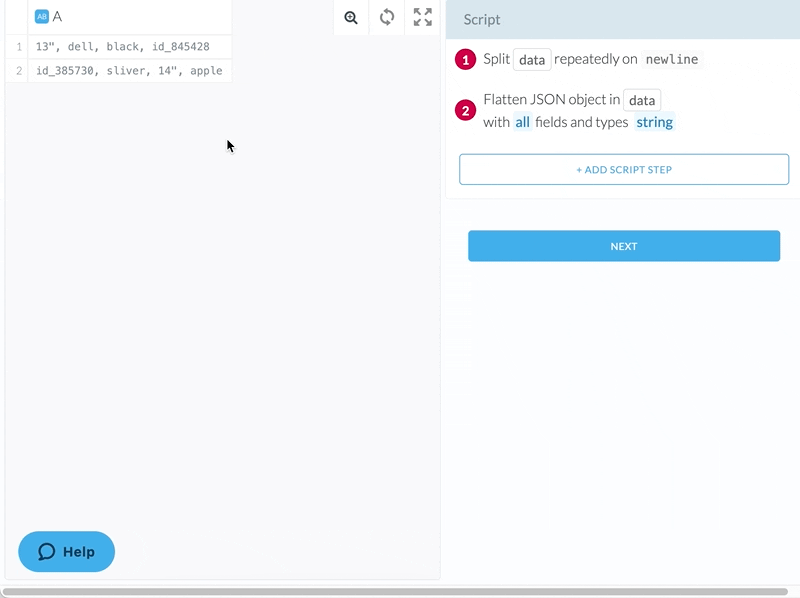This screenshot has height=598, width=800.
Task: Click the AB text-type icon on column A
Action: (x=41, y=16)
